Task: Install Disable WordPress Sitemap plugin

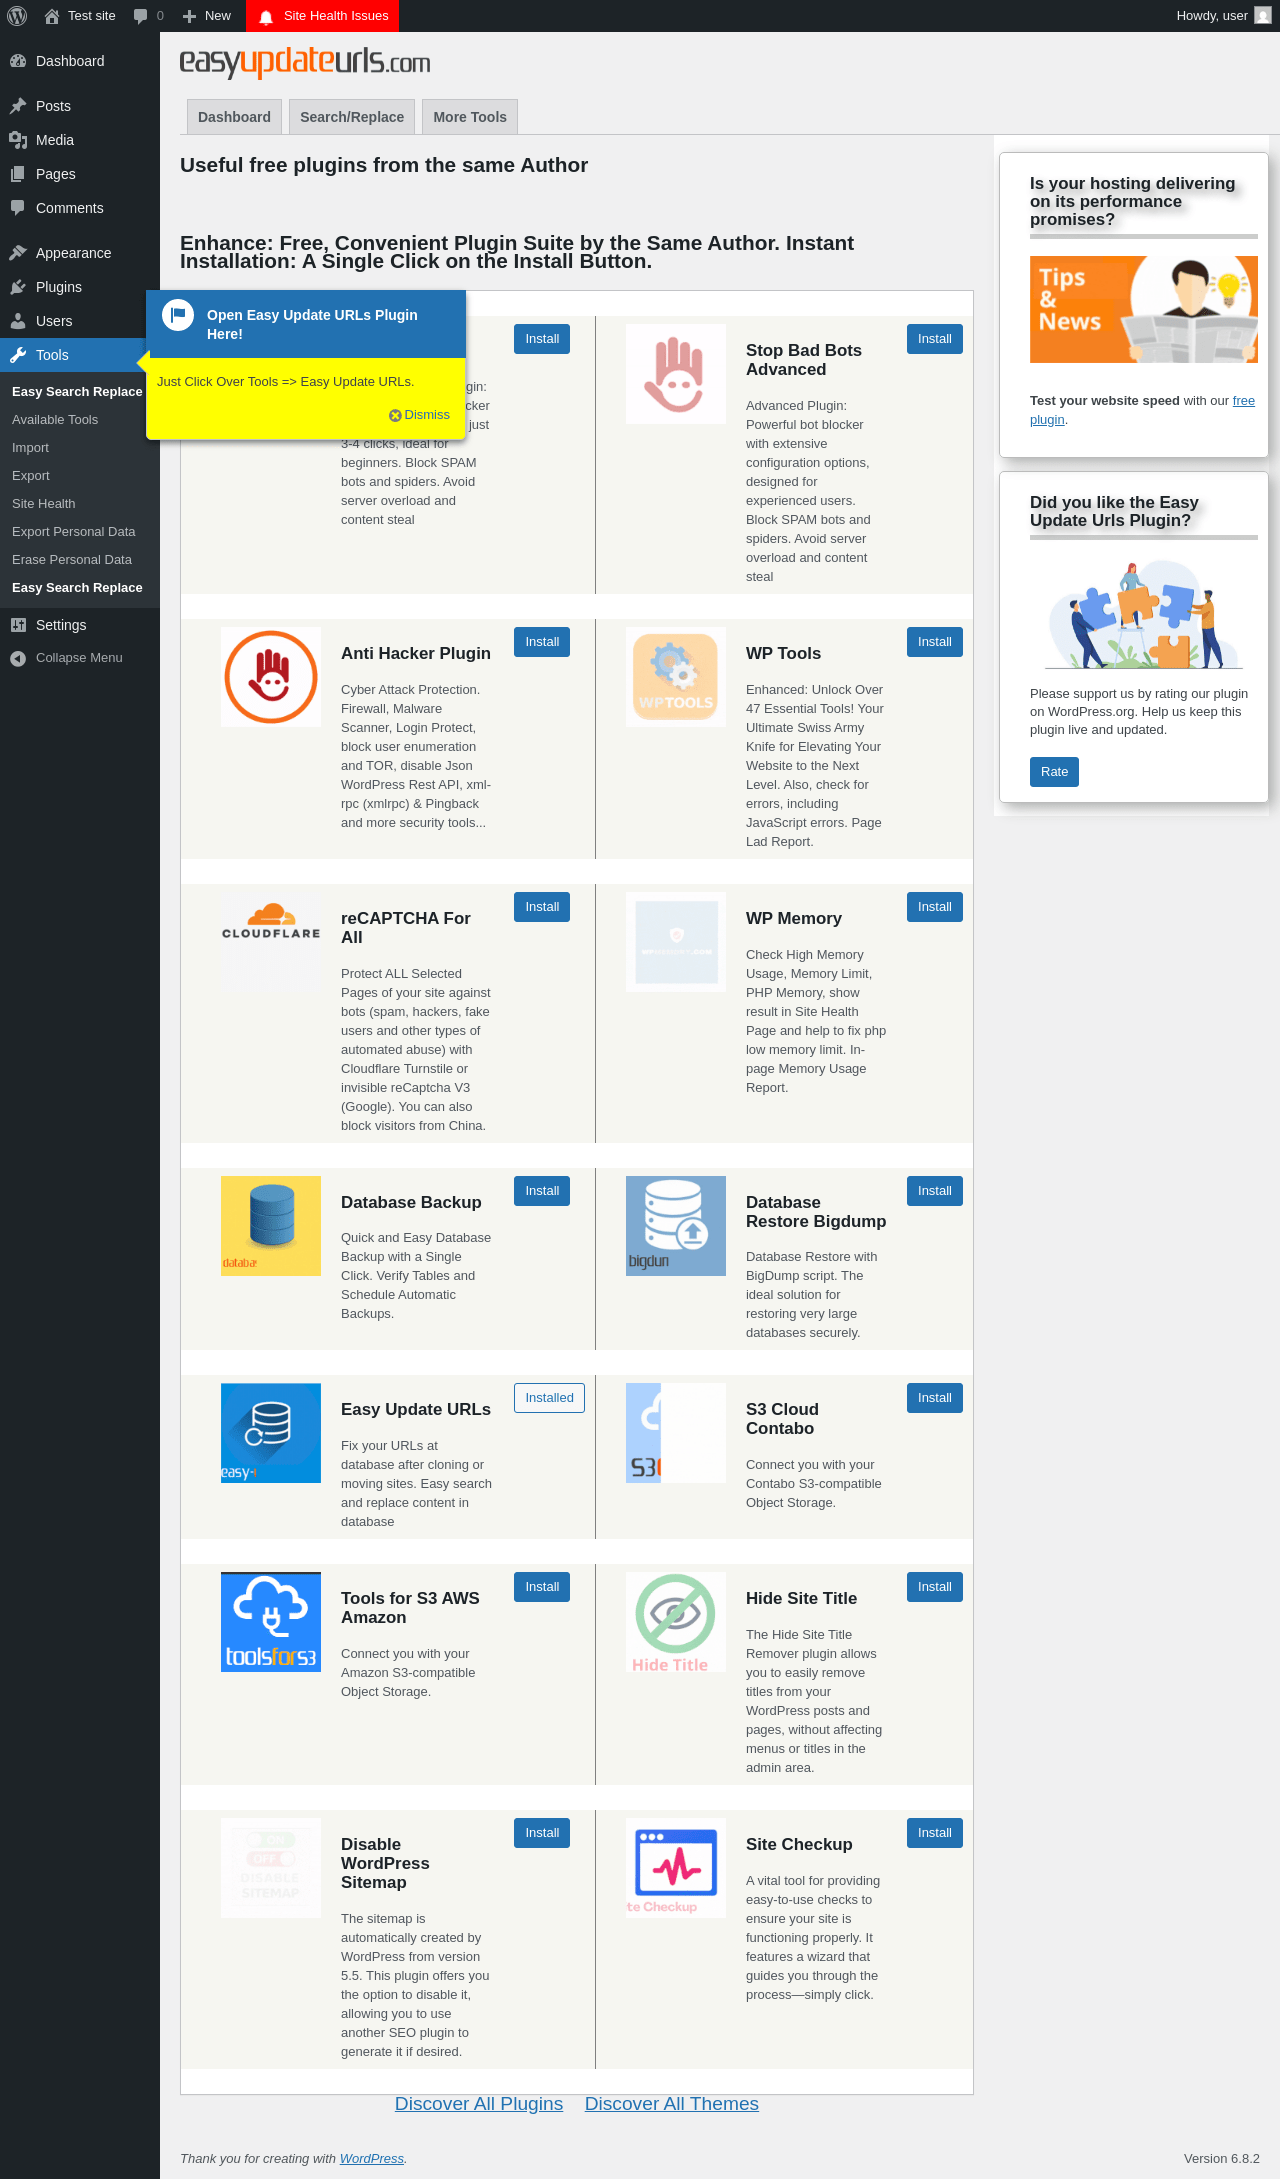Action: [x=542, y=1833]
